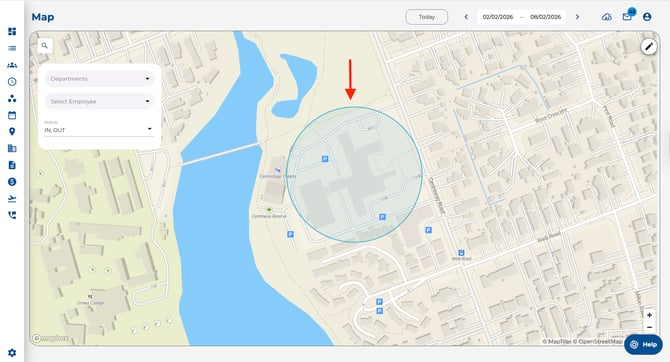
Task: Open the three-dots teams sidebar icon
Action: coord(12,98)
